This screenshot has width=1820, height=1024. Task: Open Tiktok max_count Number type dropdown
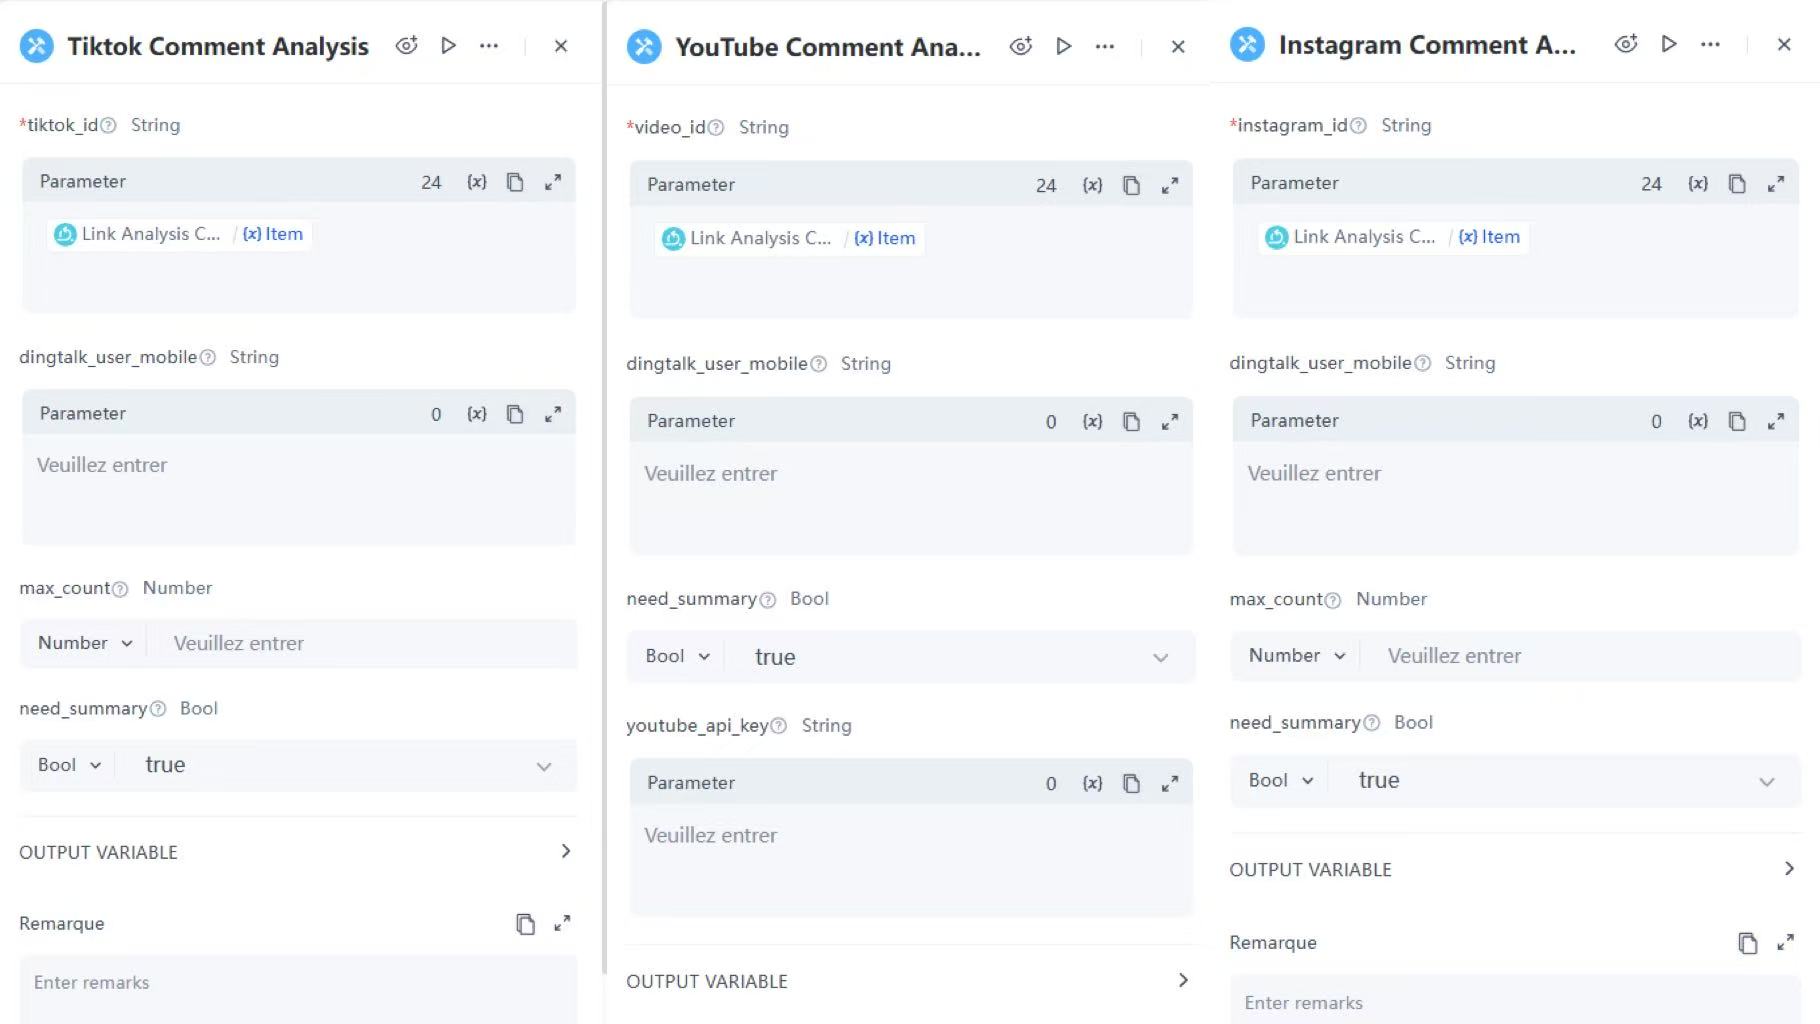85,643
